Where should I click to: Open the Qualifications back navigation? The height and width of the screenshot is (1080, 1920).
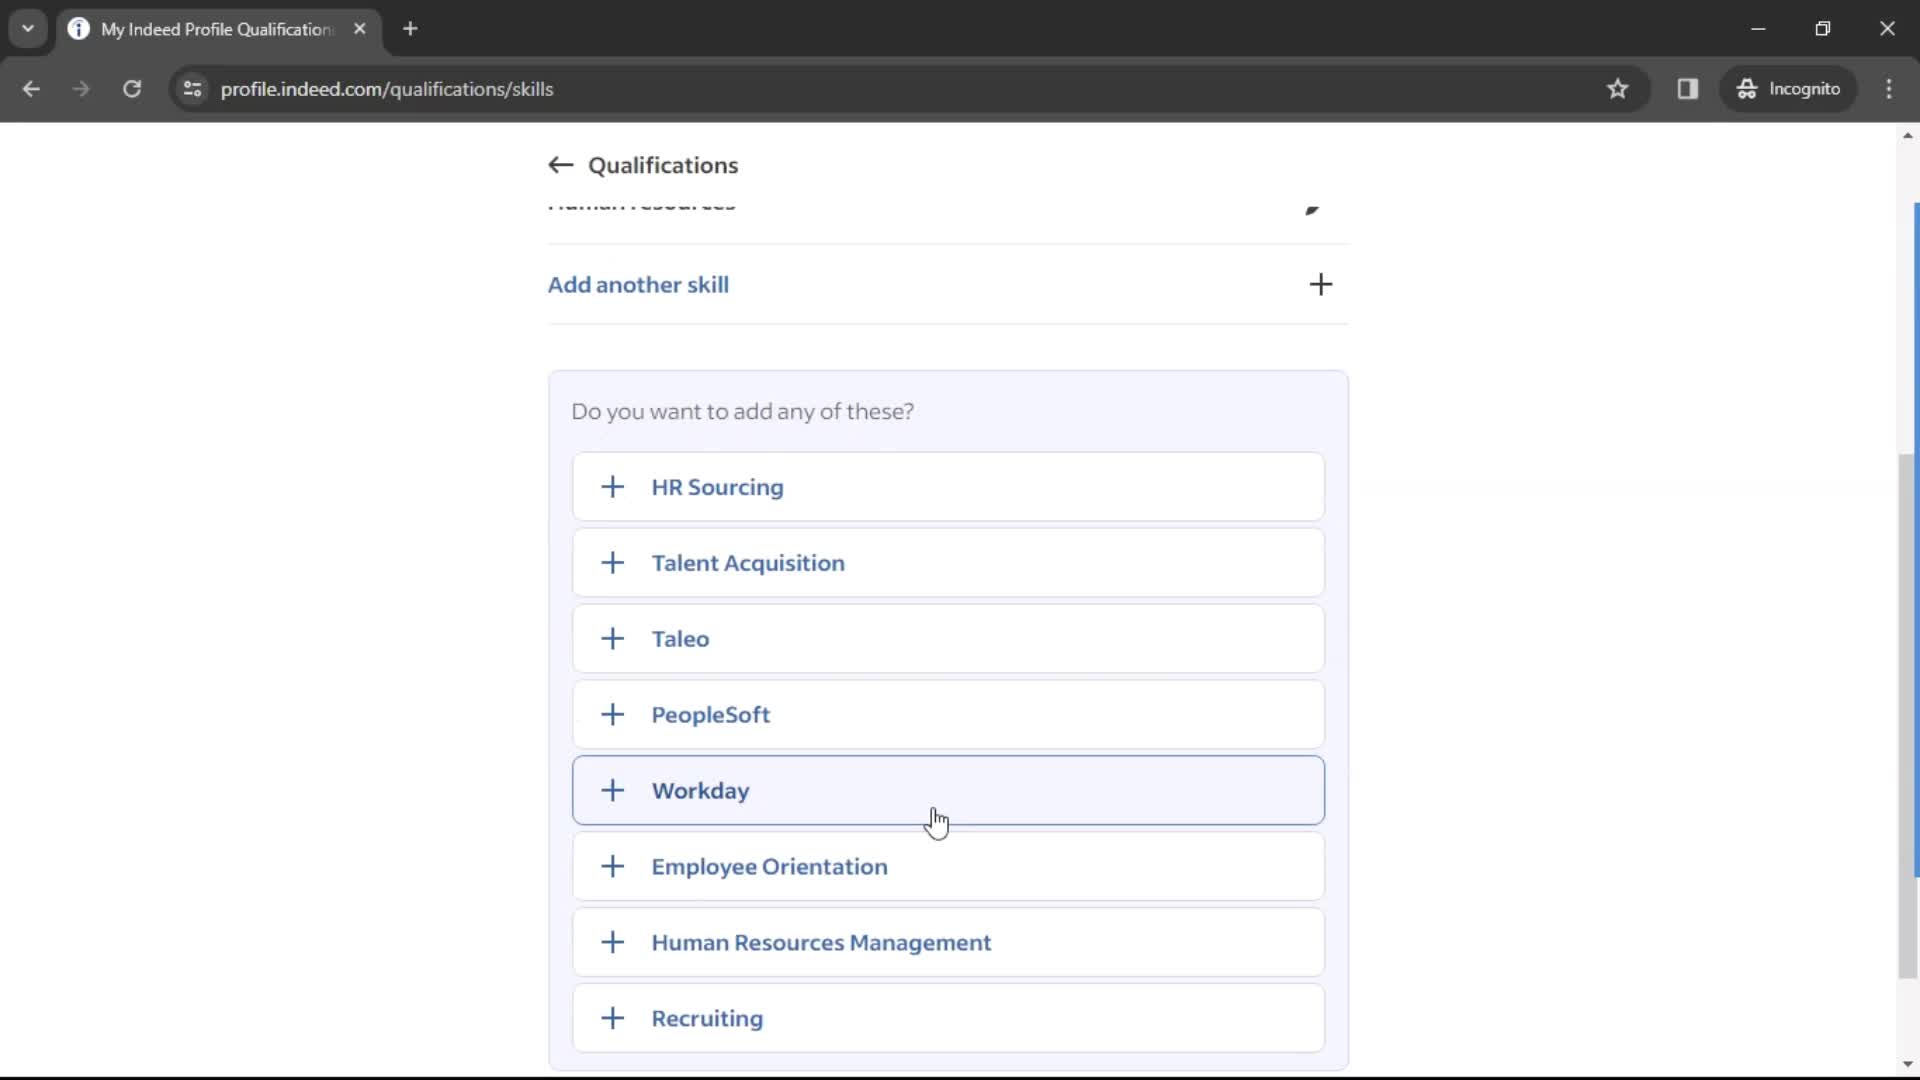(560, 165)
